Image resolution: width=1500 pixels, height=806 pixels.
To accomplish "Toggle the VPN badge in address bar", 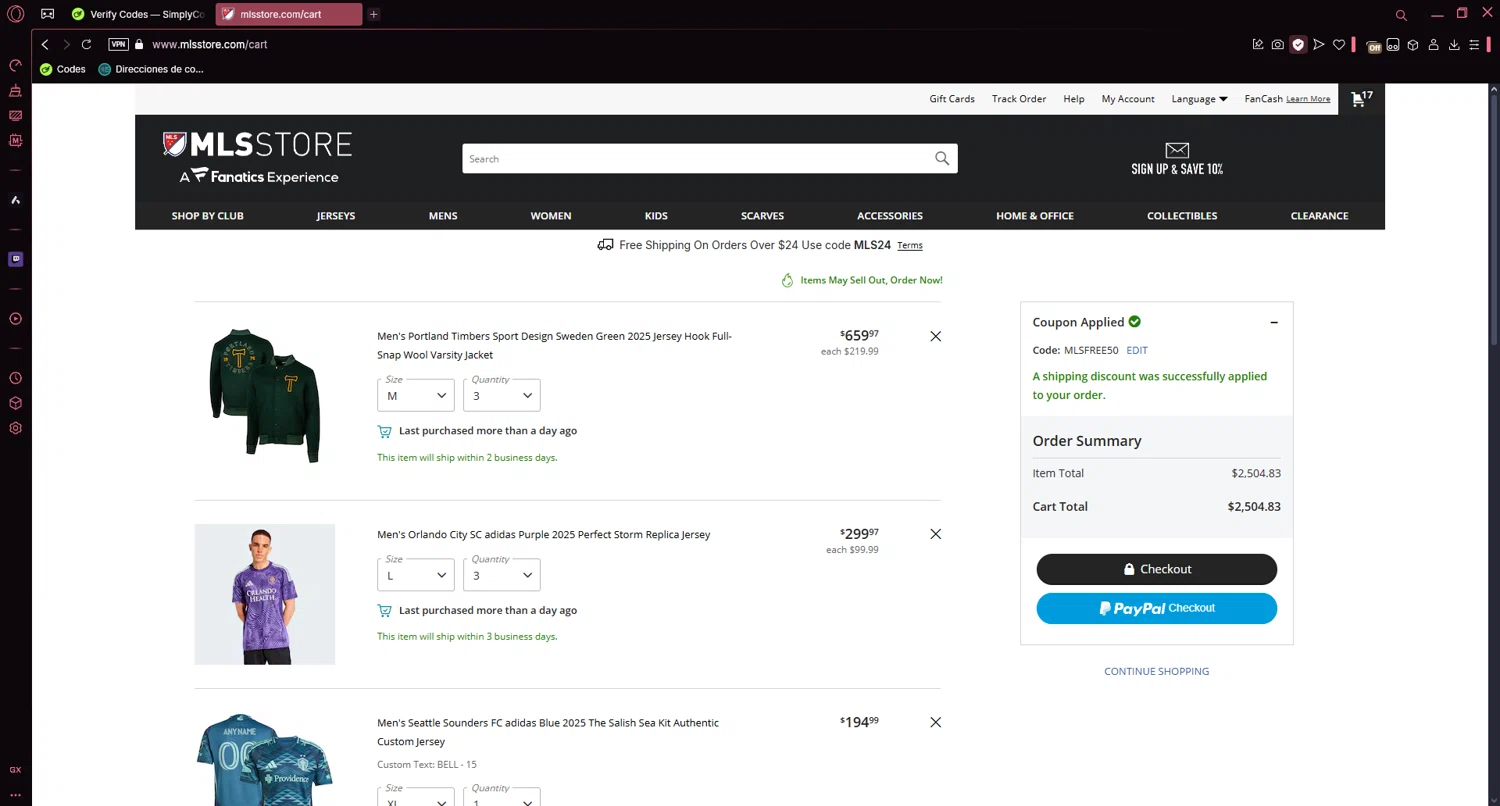I will click(x=118, y=44).
